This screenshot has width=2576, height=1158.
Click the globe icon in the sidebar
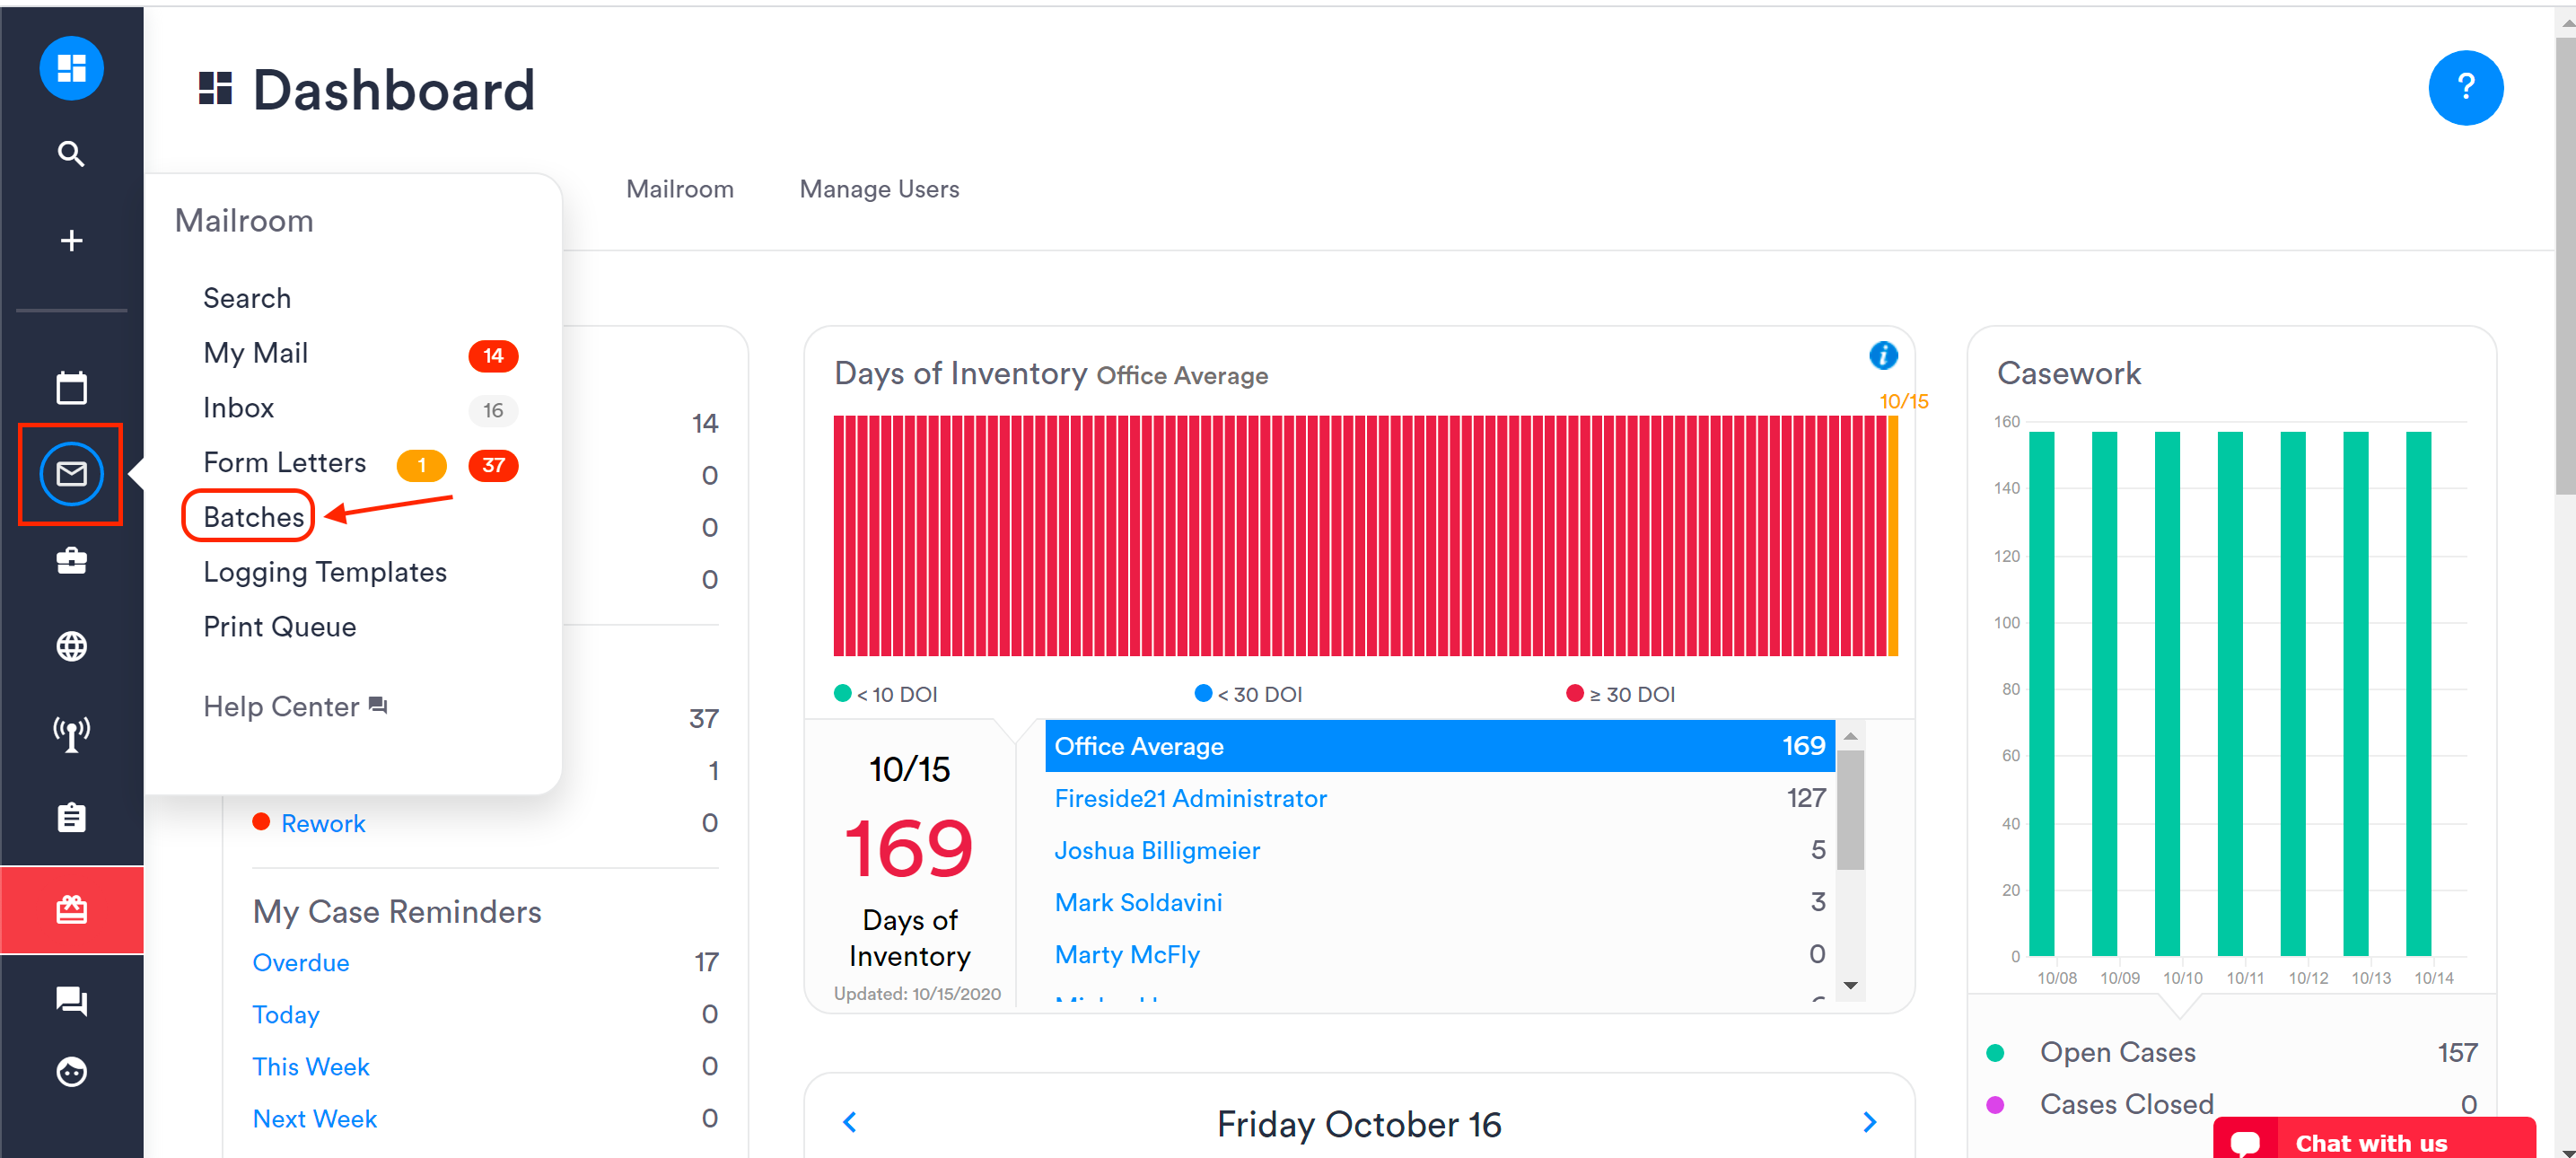(x=71, y=646)
